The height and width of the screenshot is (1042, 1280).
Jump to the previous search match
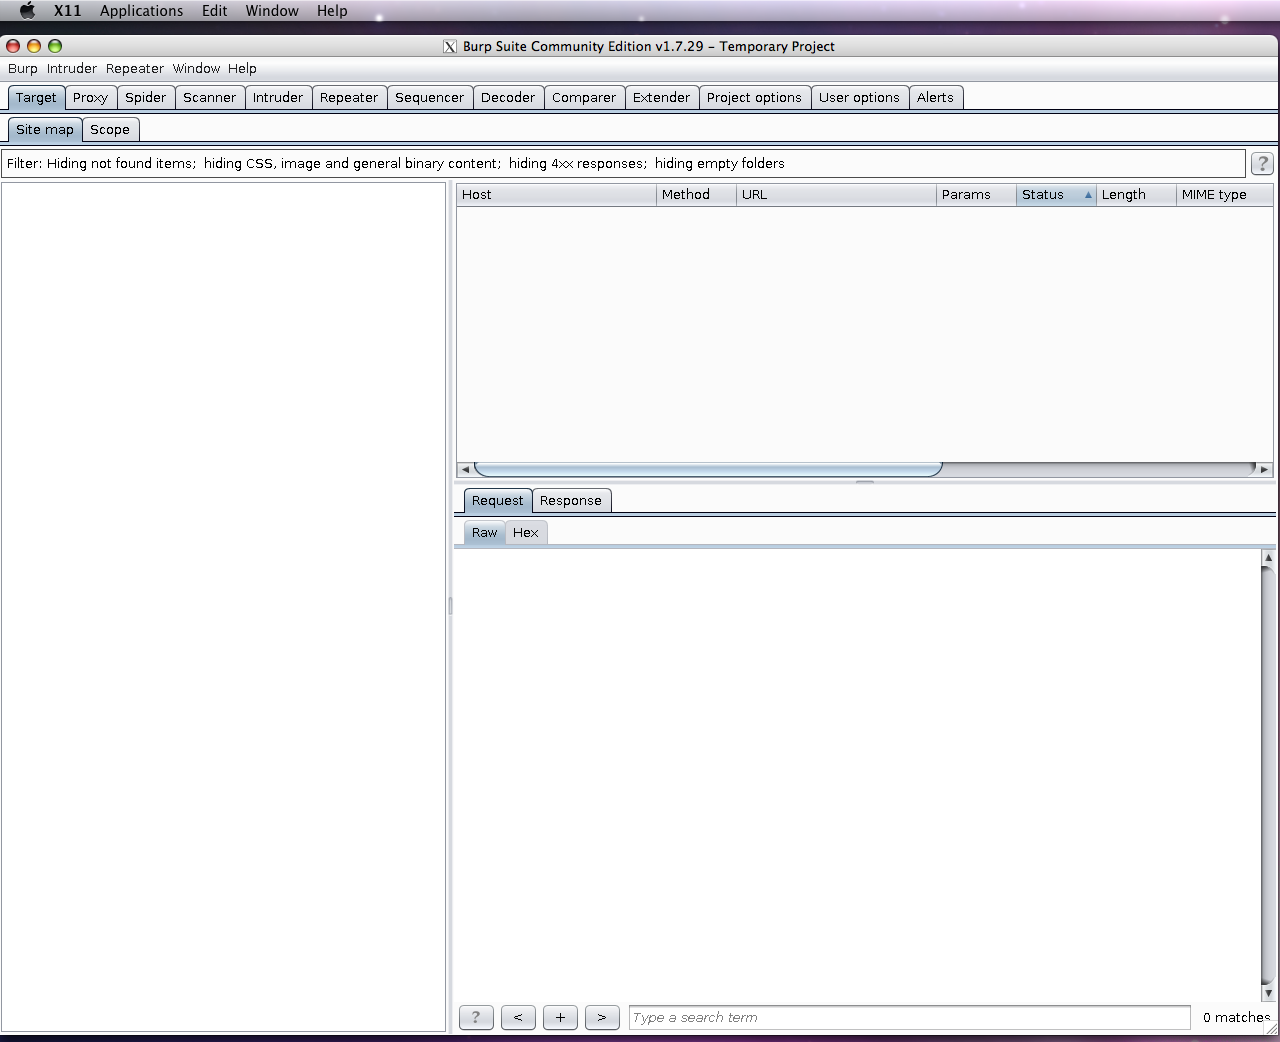518,1017
